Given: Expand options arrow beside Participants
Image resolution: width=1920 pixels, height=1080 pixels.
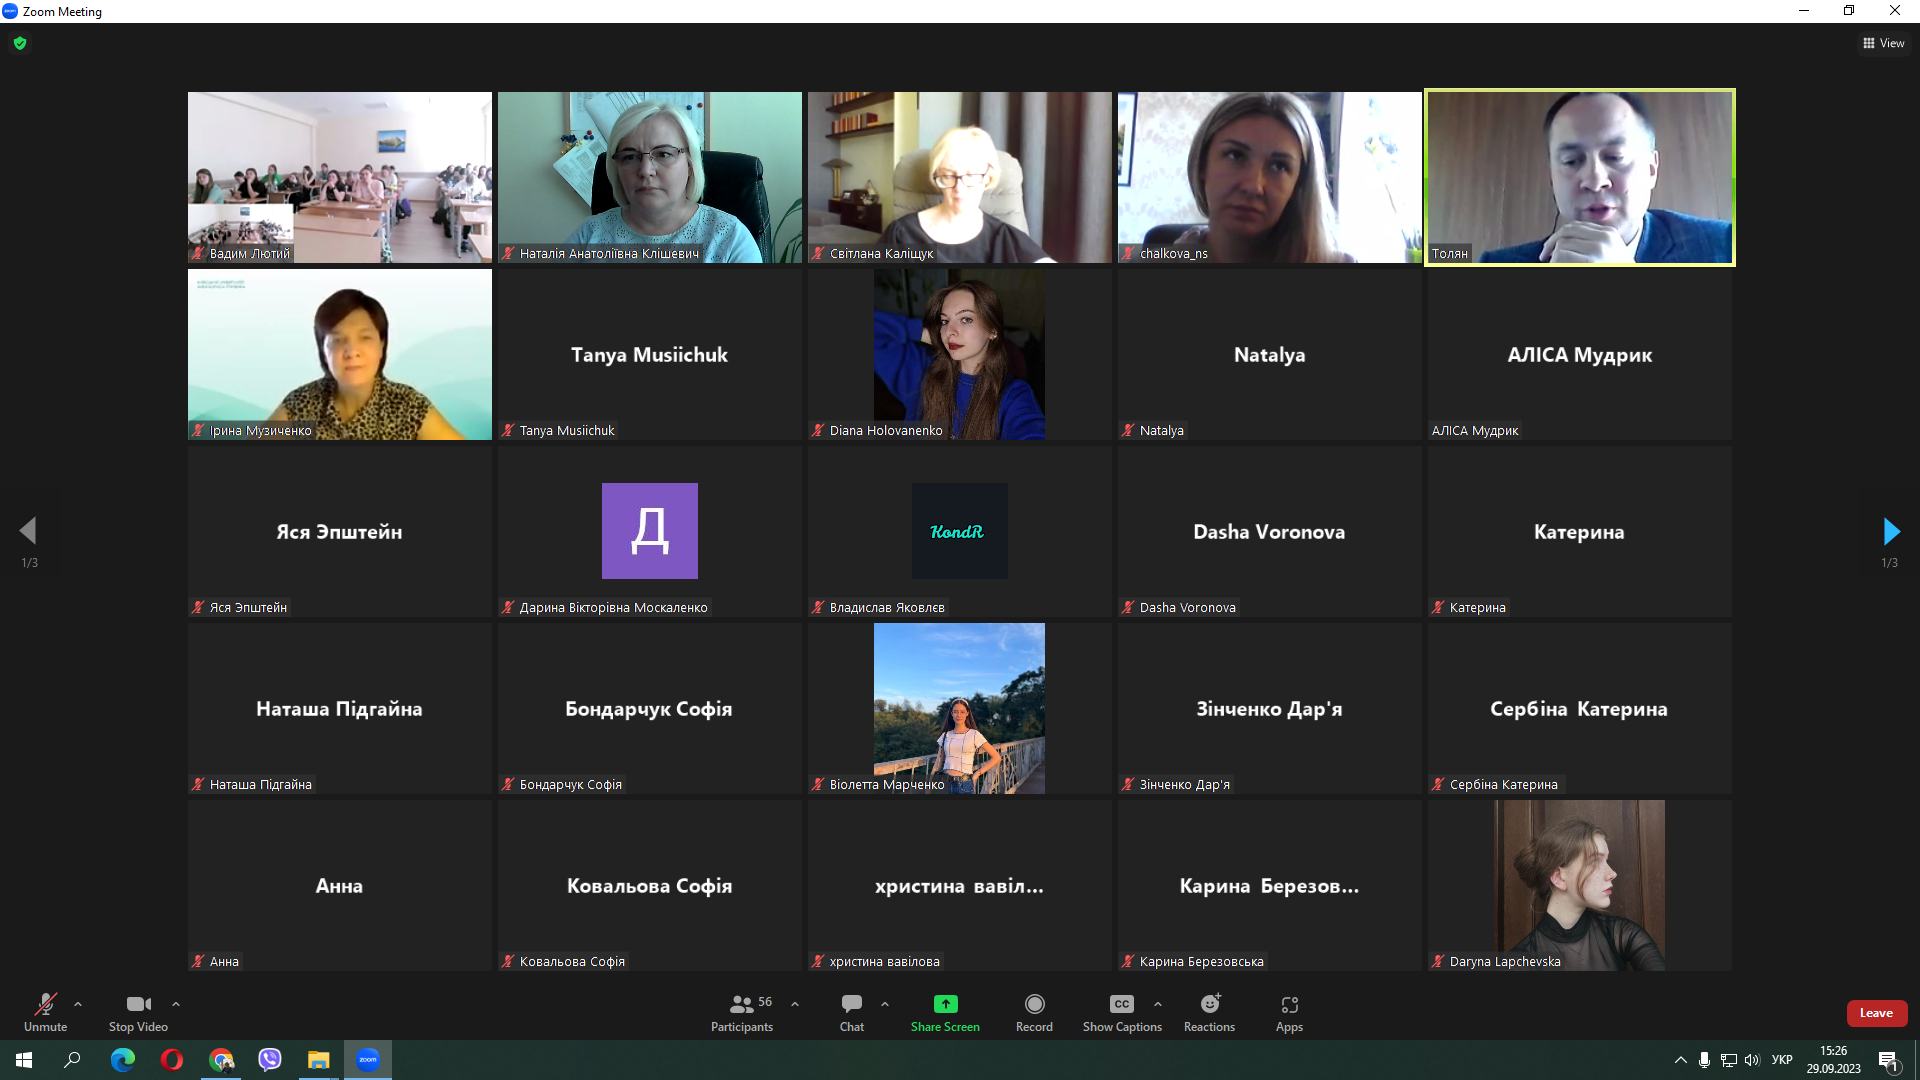Looking at the screenshot, I should pos(795,1004).
